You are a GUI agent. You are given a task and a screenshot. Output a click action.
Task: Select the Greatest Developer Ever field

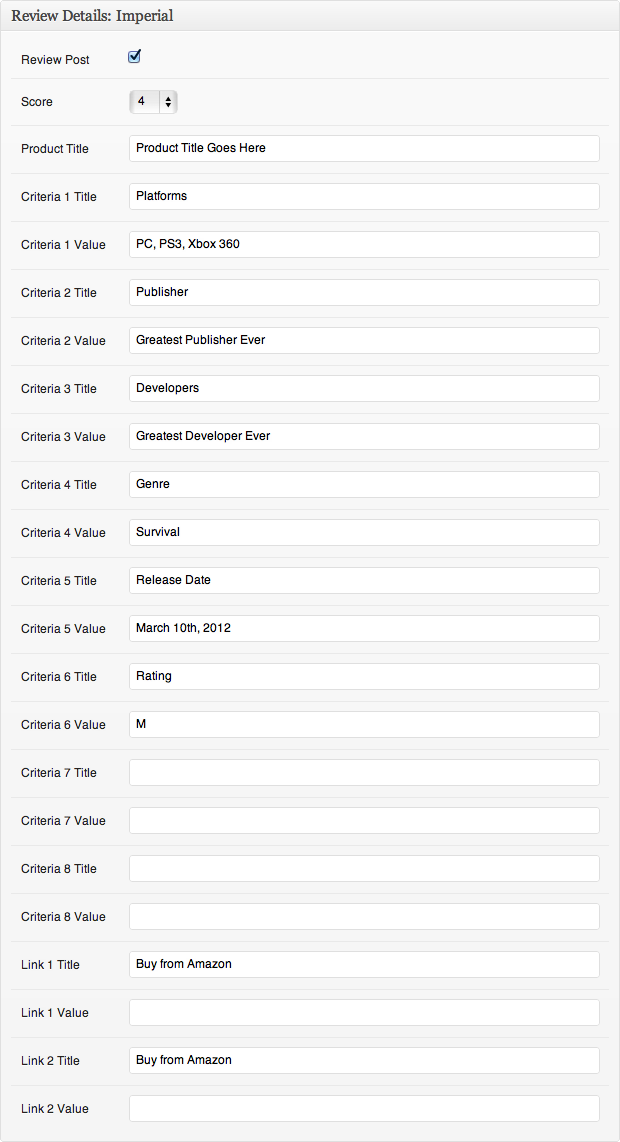coord(364,437)
